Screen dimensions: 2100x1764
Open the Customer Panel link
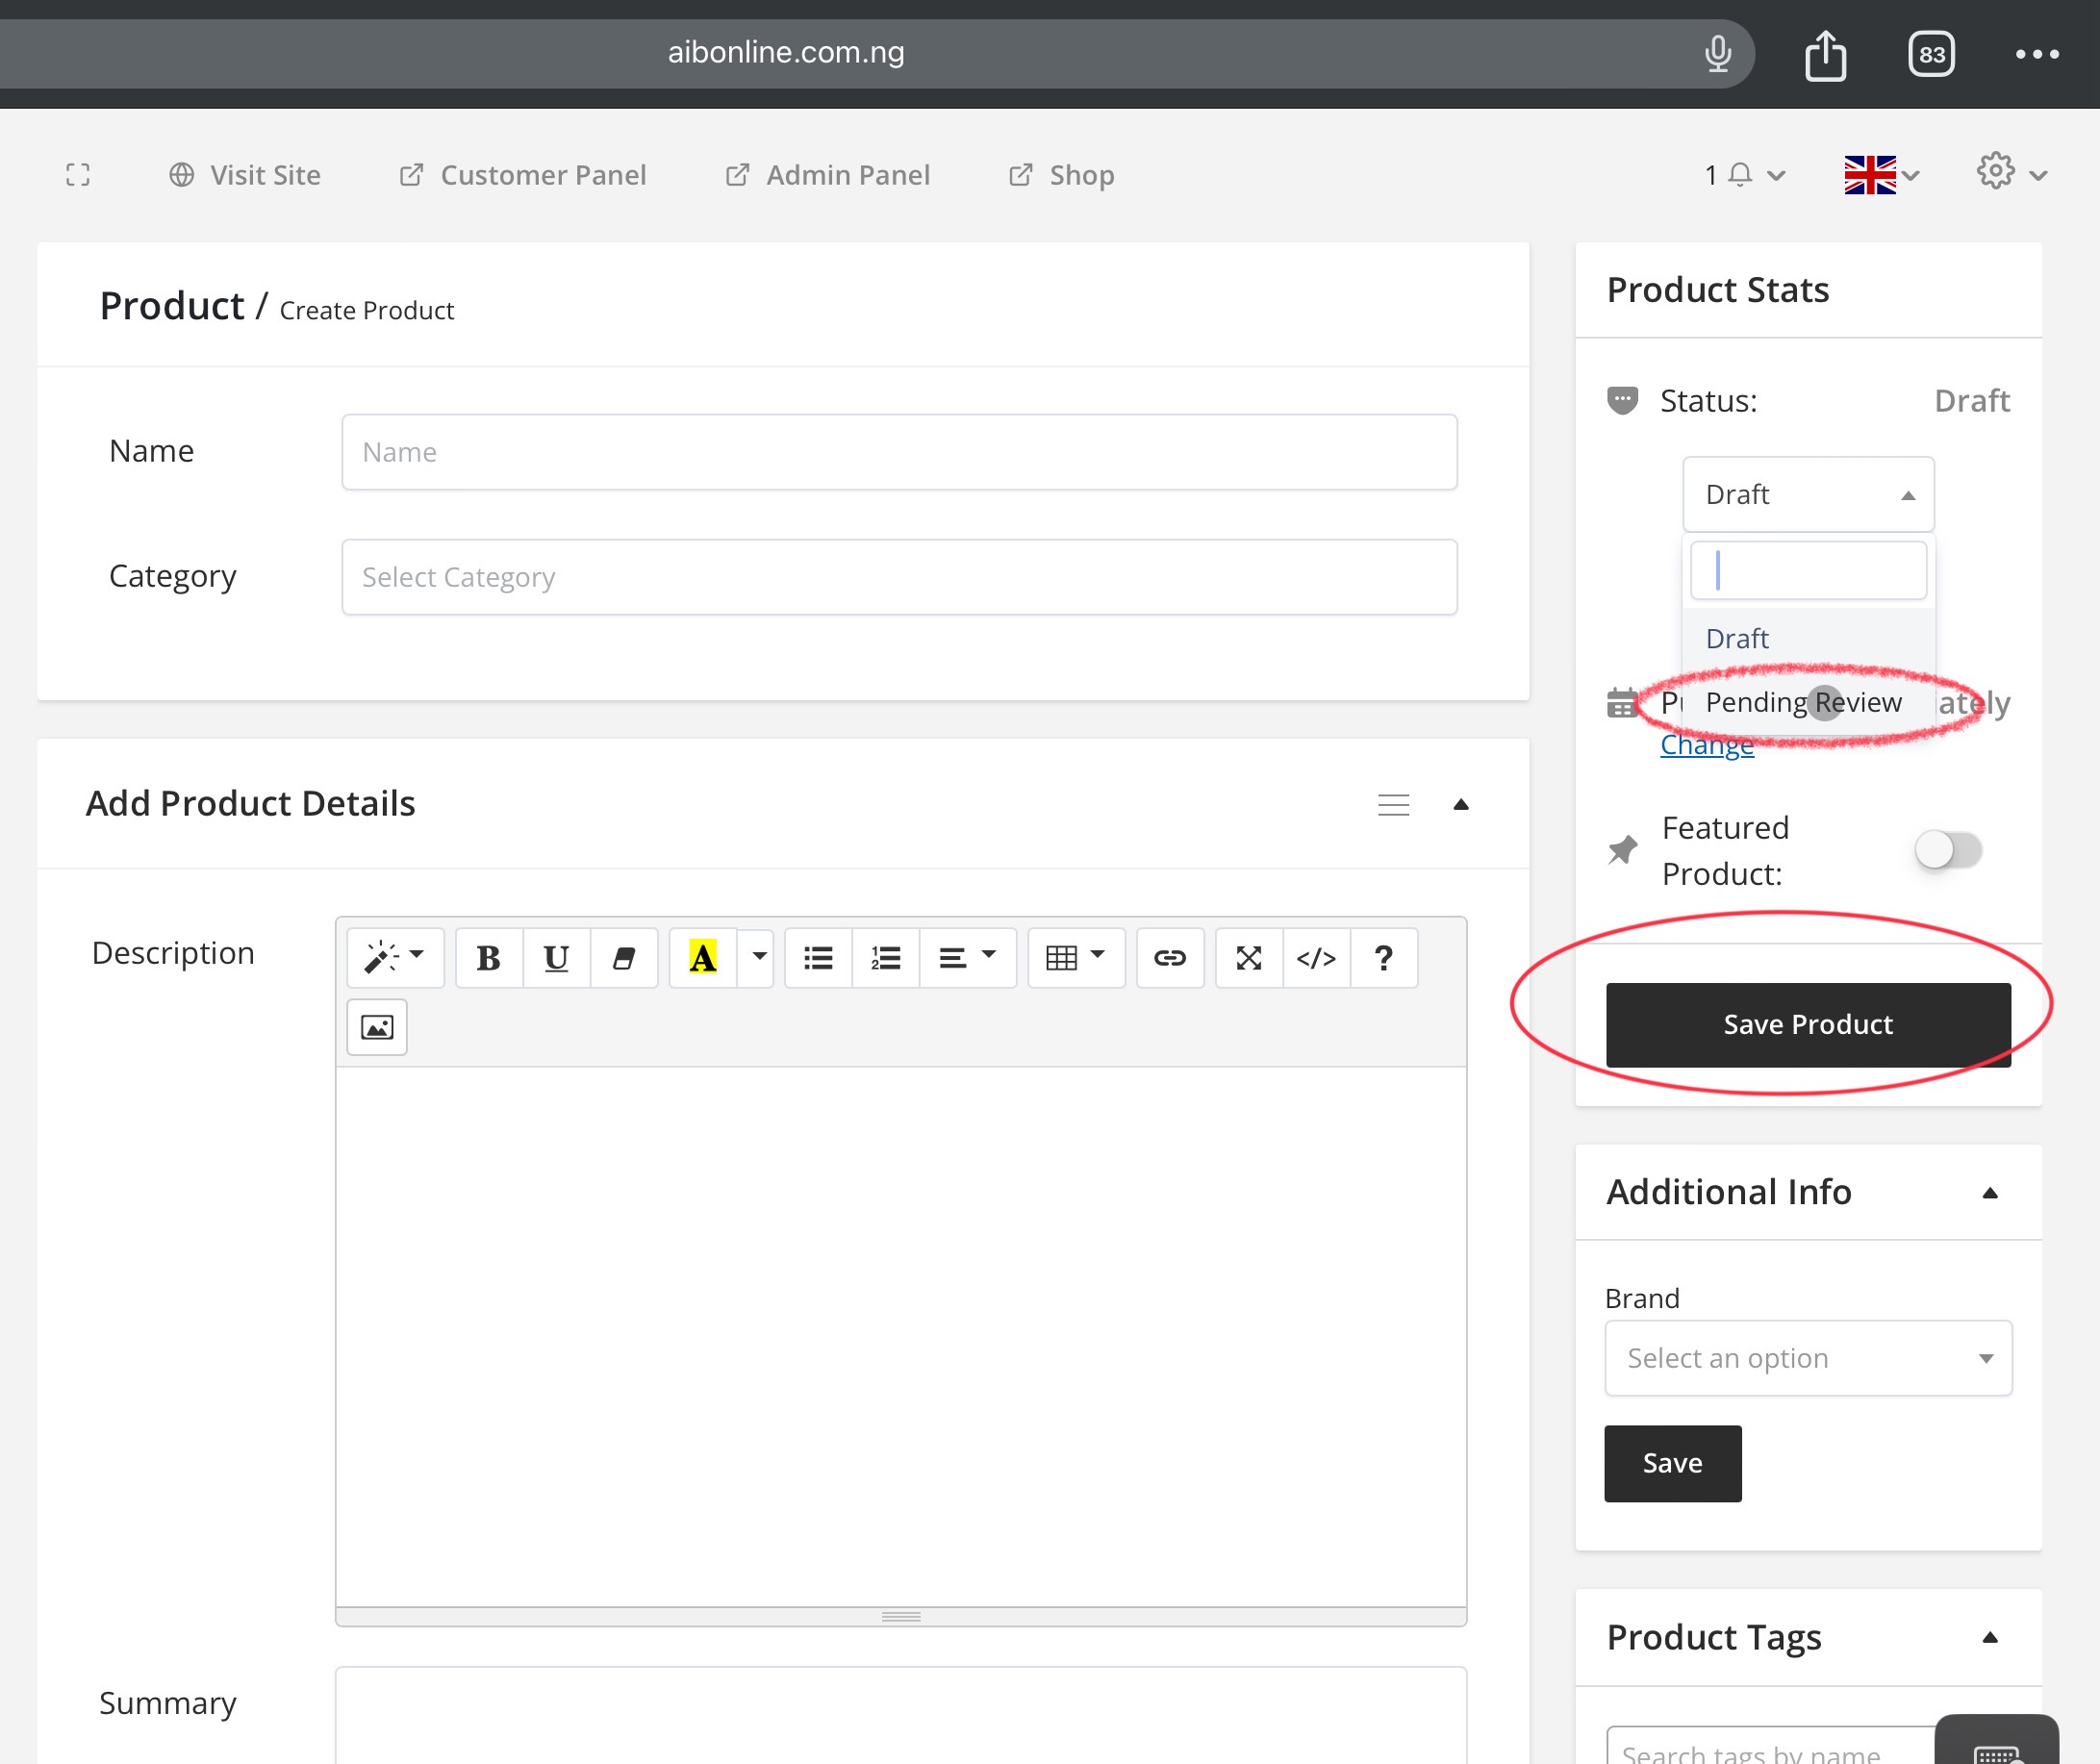[523, 175]
